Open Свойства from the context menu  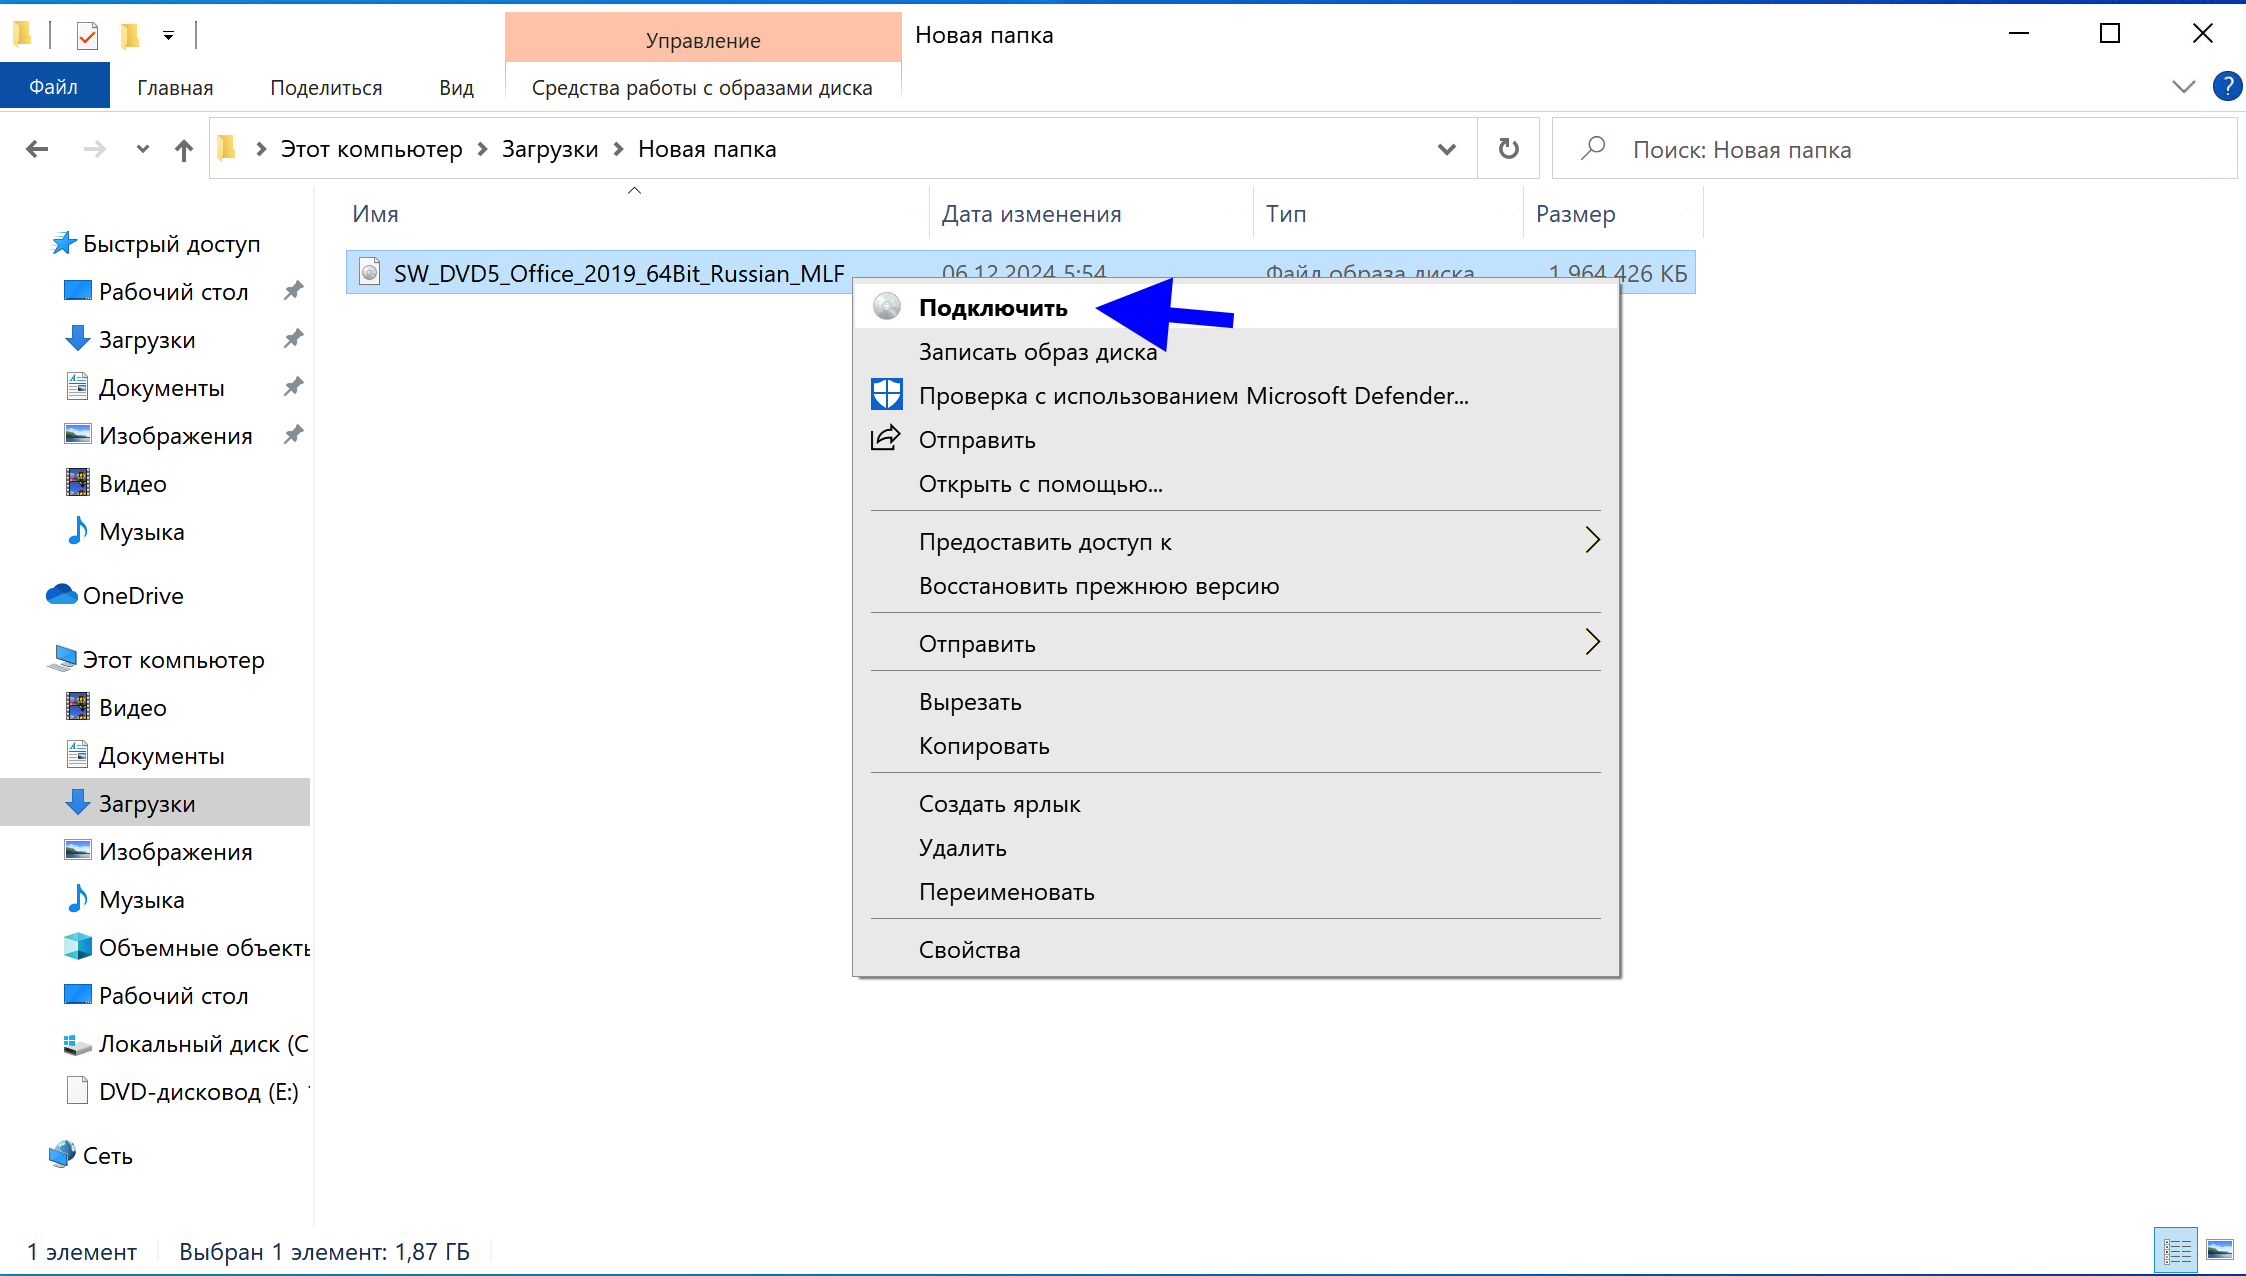click(x=1235, y=949)
